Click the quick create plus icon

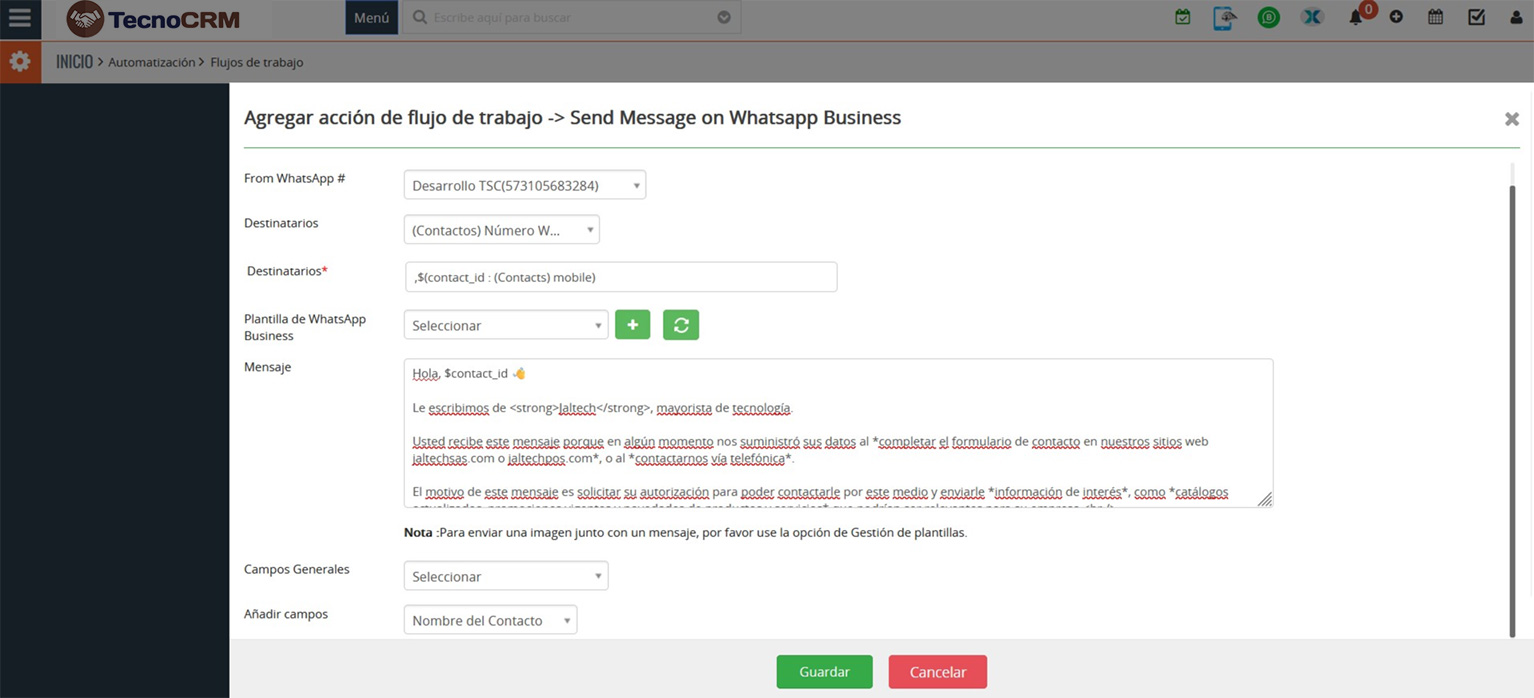point(1396,17)
